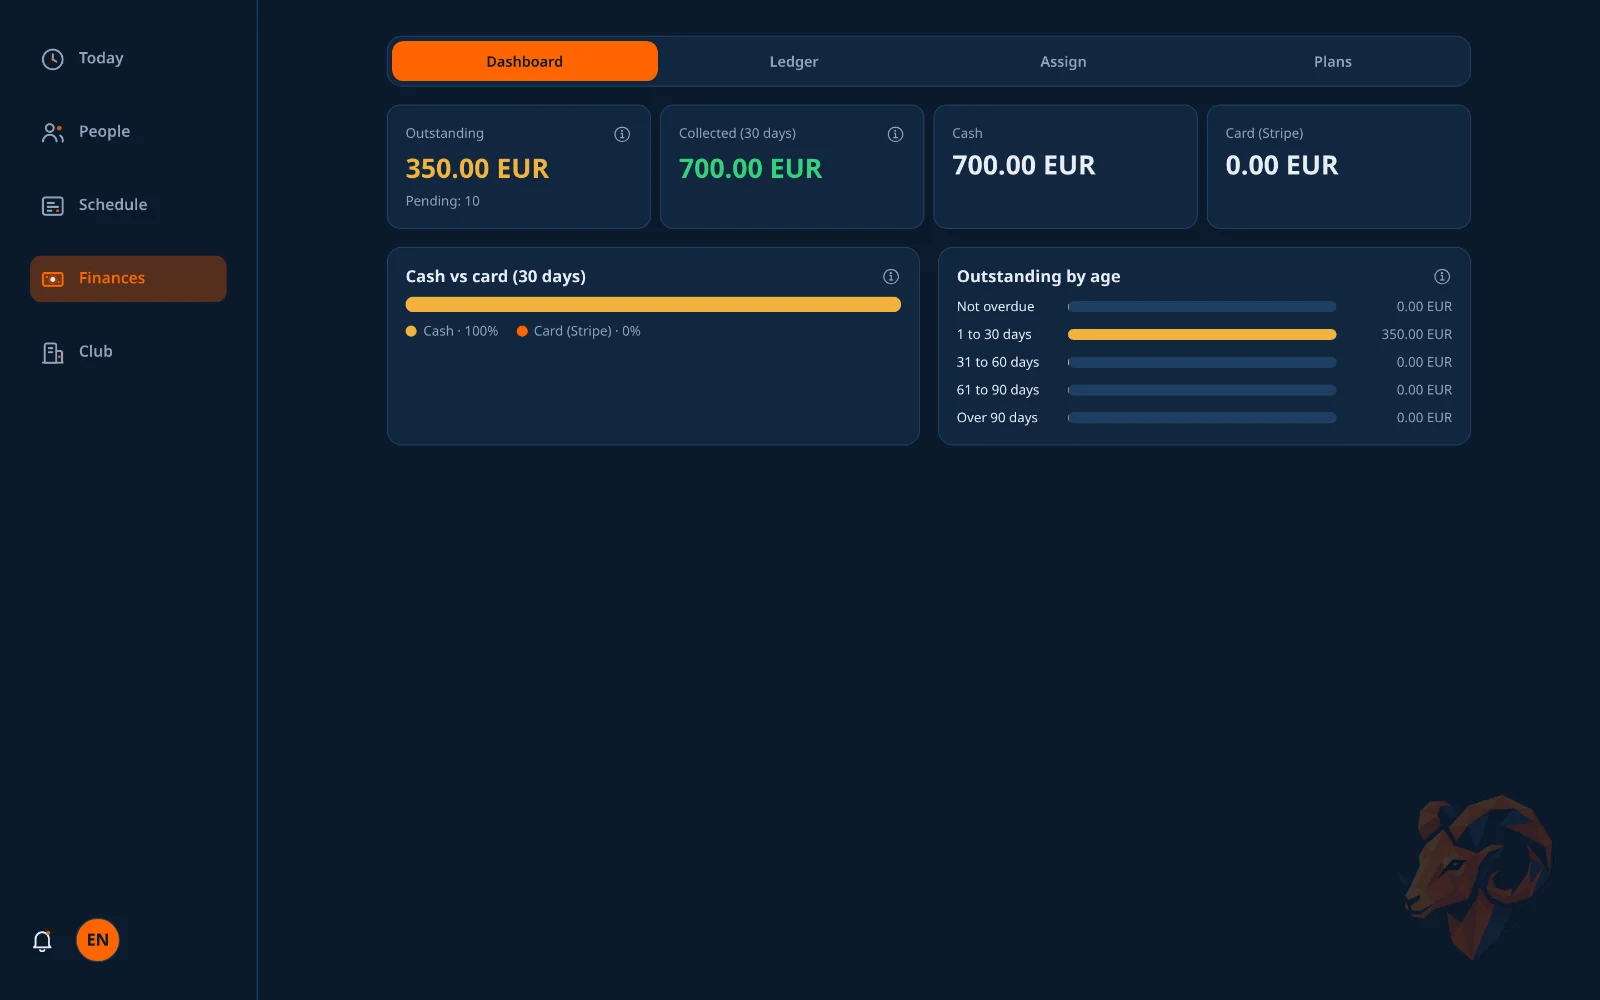Switch to the Assign tab

[1063, 61]
